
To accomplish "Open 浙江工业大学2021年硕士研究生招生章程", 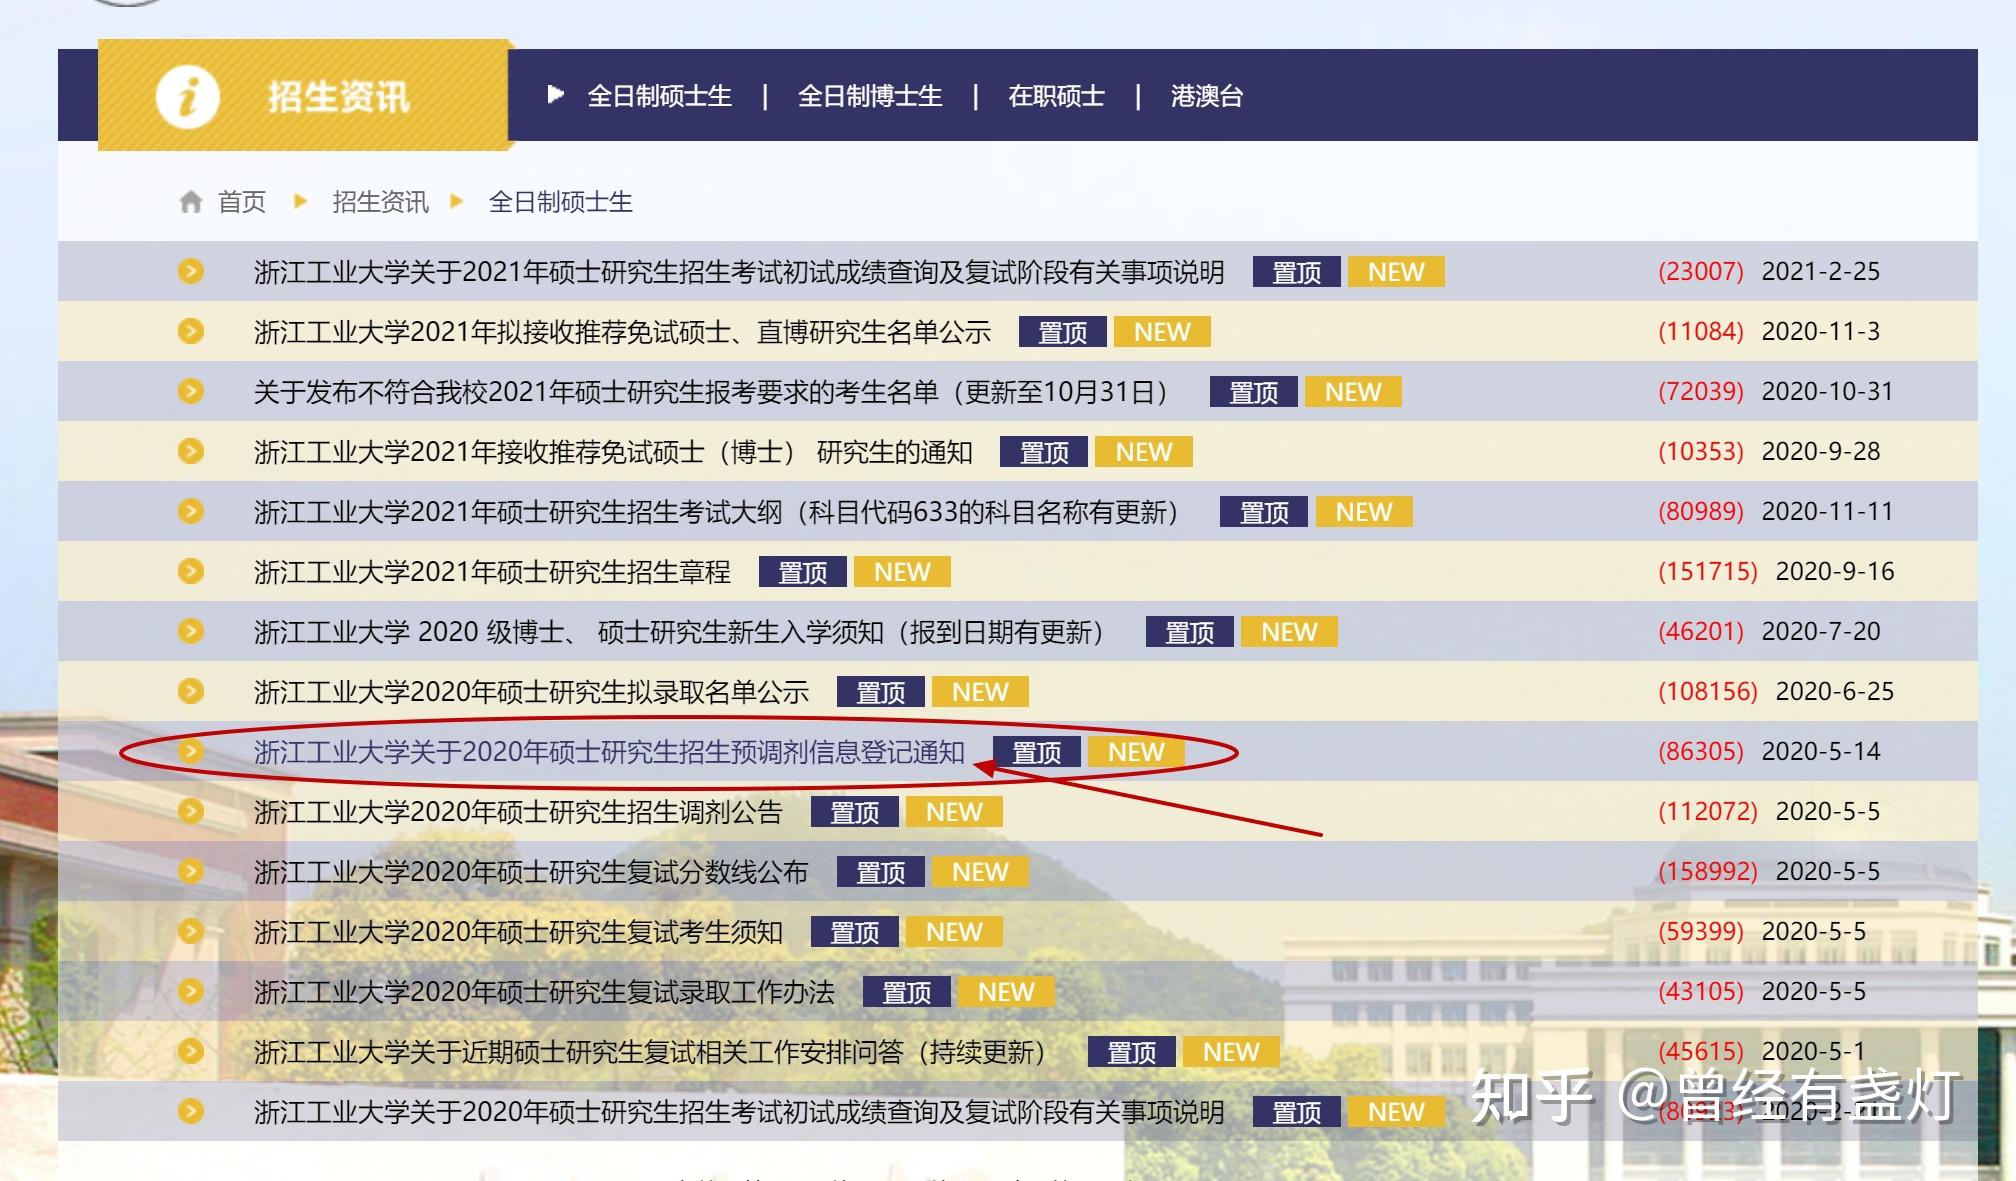I will coord(492,572).
